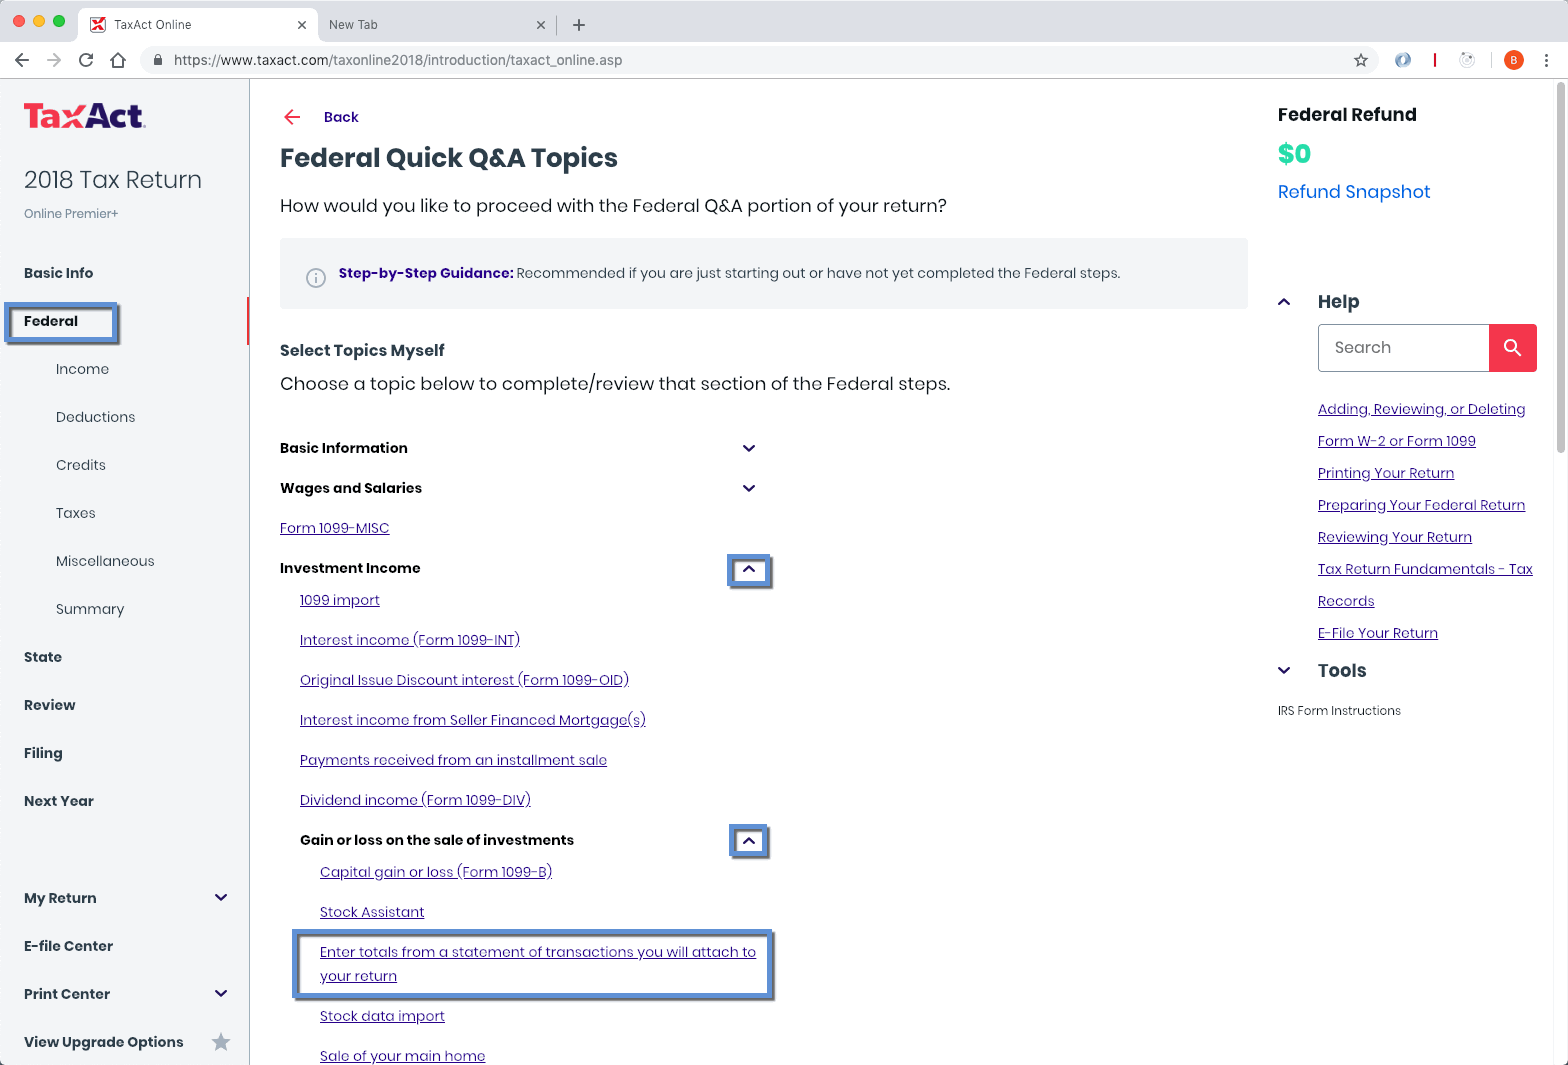Image resolution: width=1568 pixels, height=1065 pixels.
Task: Open the Stock Assistant link
Action: pos(372,912)
